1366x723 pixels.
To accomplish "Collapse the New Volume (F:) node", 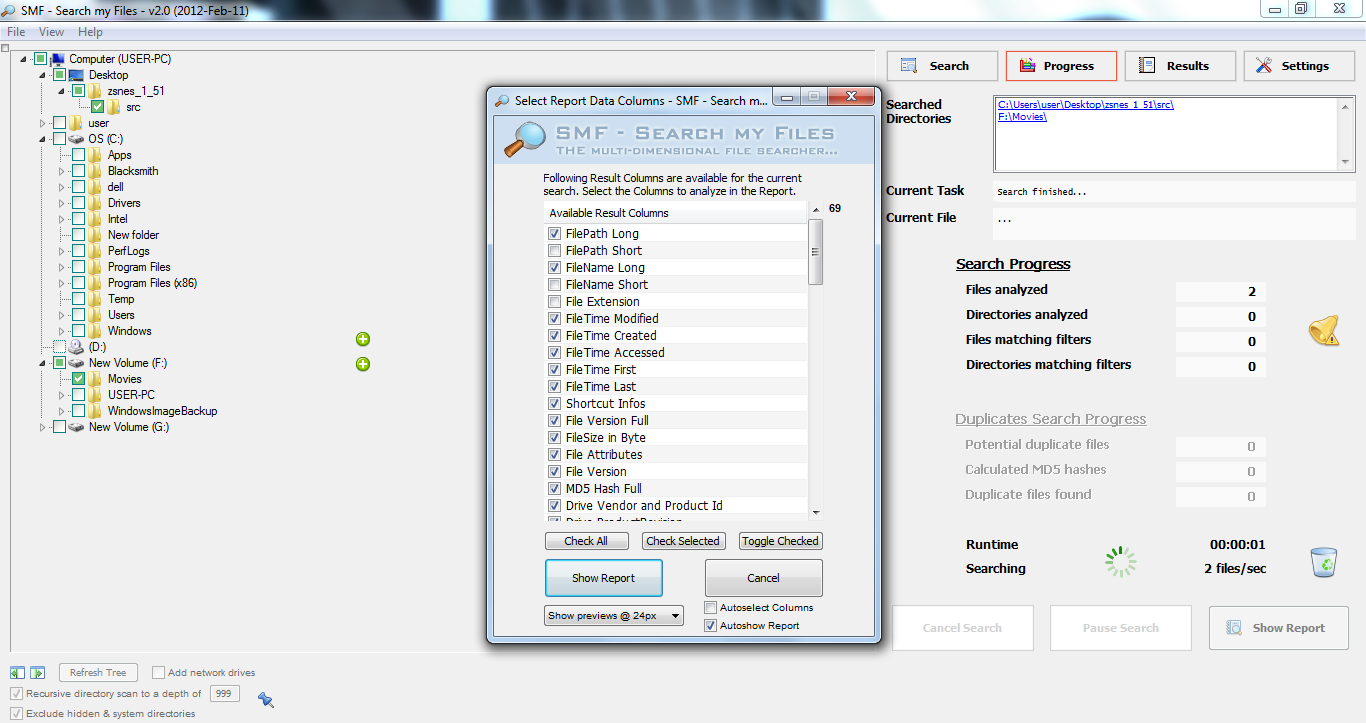I will pyautogui.click(x=43, y=363).
